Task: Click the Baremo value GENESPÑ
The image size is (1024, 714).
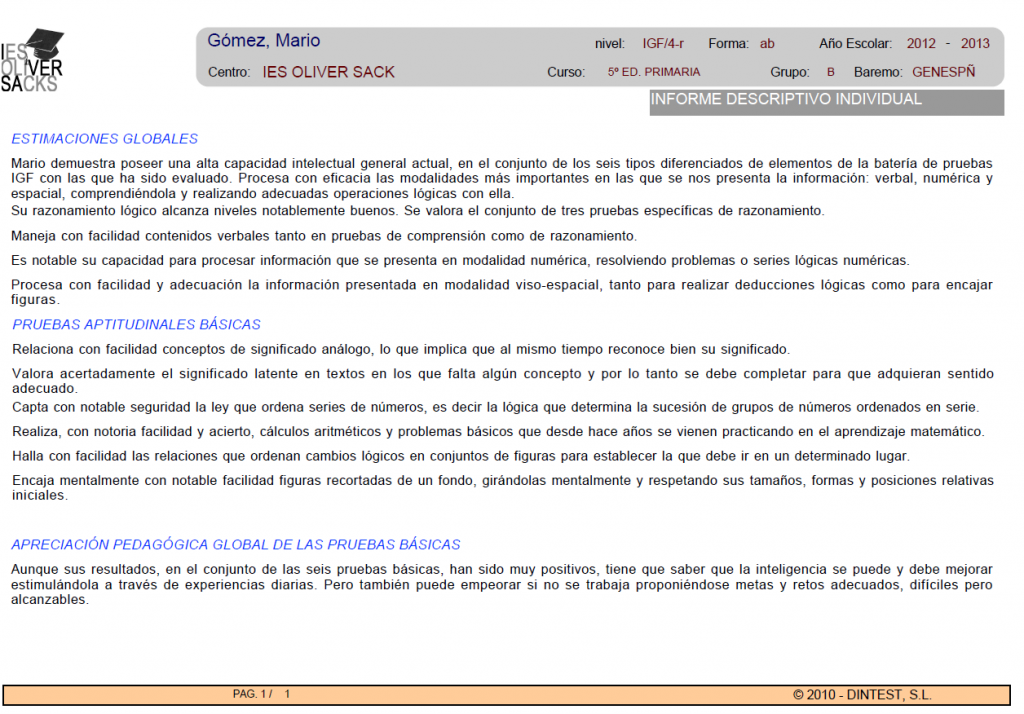Action: (943, 72)
